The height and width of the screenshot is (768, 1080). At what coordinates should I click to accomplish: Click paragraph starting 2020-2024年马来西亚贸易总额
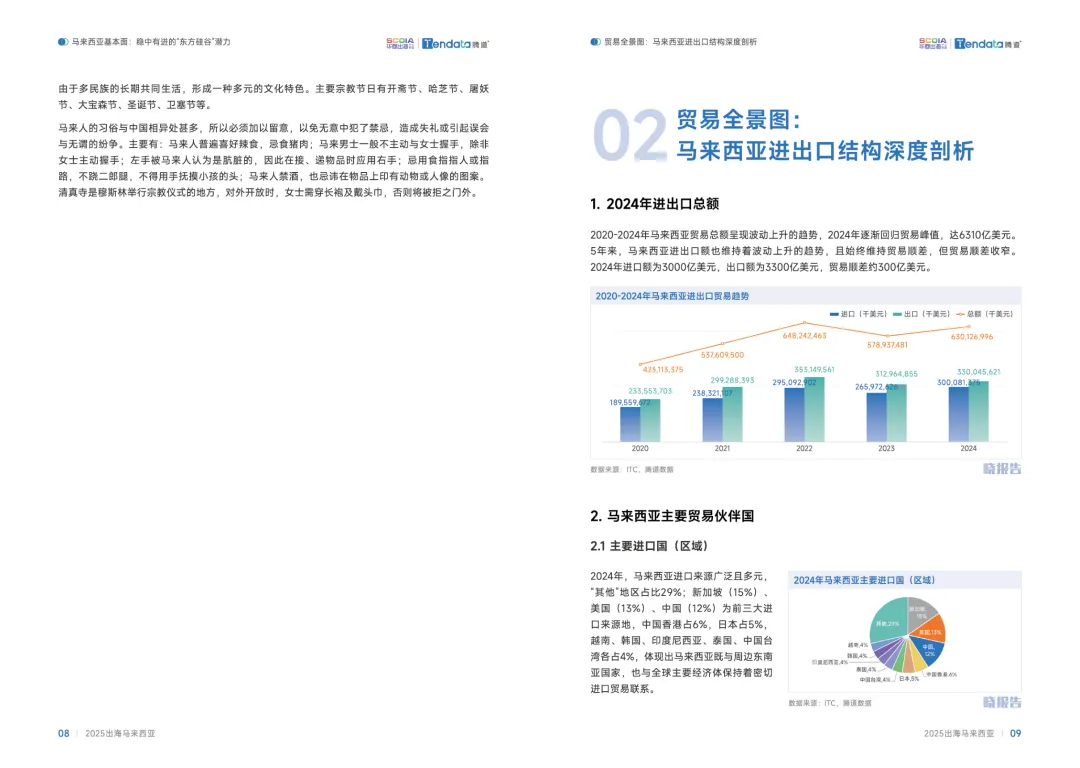[x=805, y=251]
